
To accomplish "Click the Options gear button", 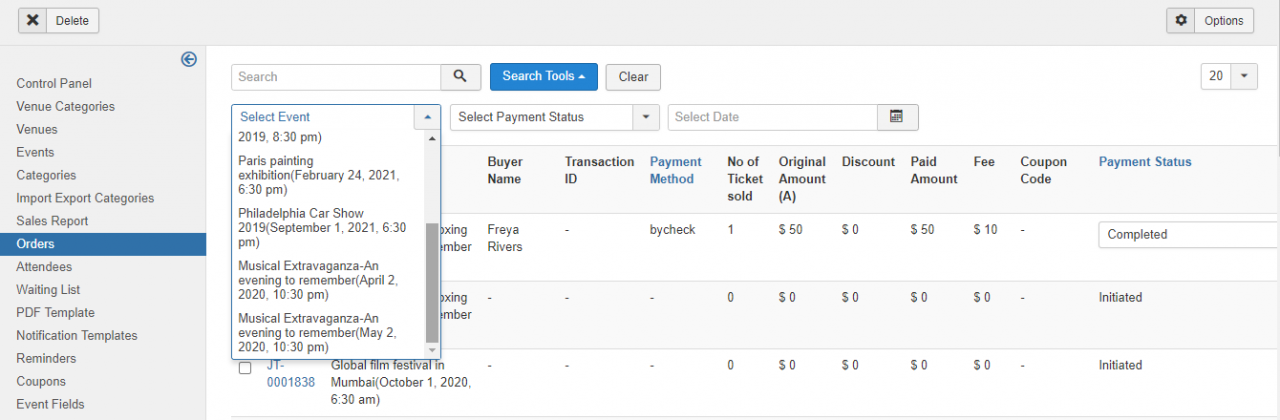I will click(1210, 20).
